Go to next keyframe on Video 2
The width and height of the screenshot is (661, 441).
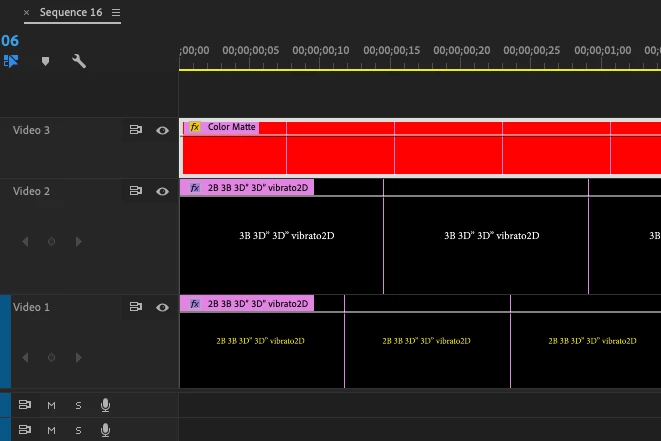tap(78, 242)
